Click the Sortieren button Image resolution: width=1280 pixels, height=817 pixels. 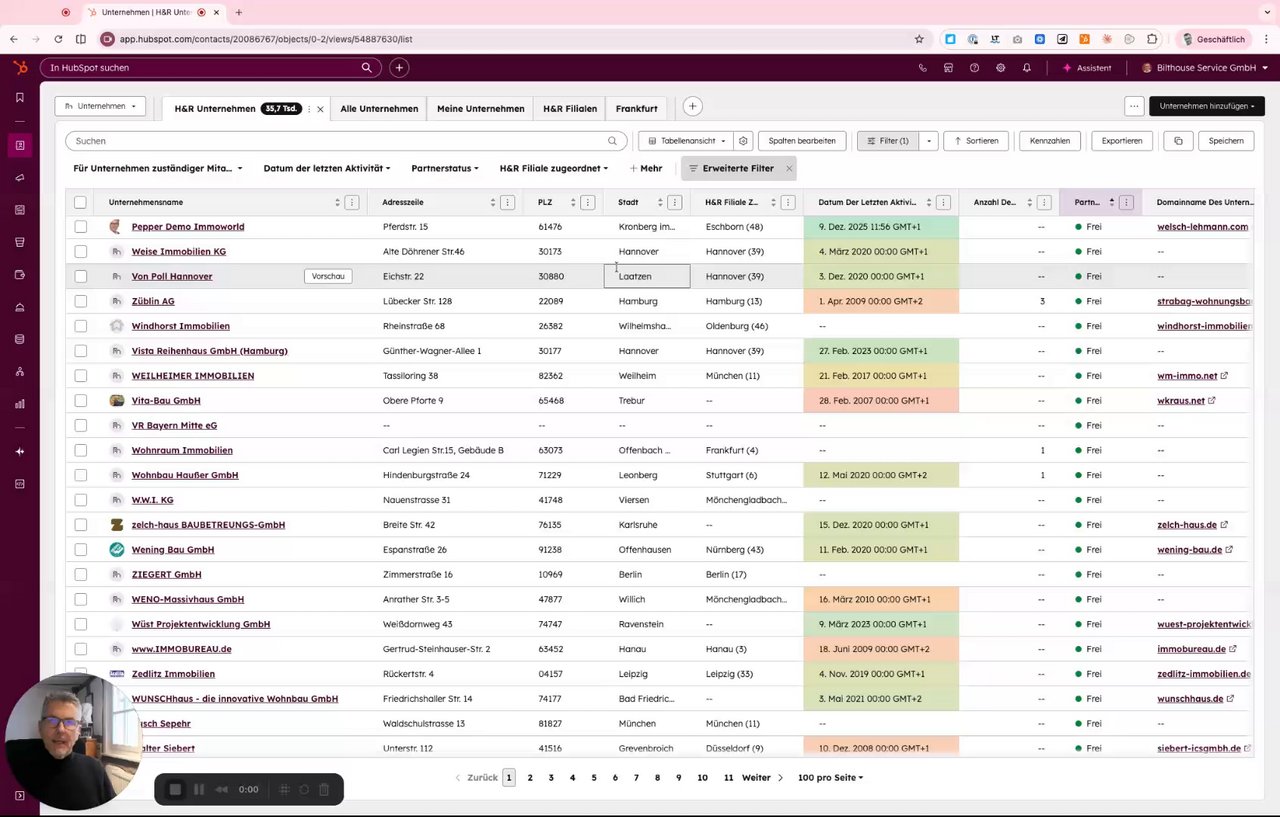click(976, 141)
